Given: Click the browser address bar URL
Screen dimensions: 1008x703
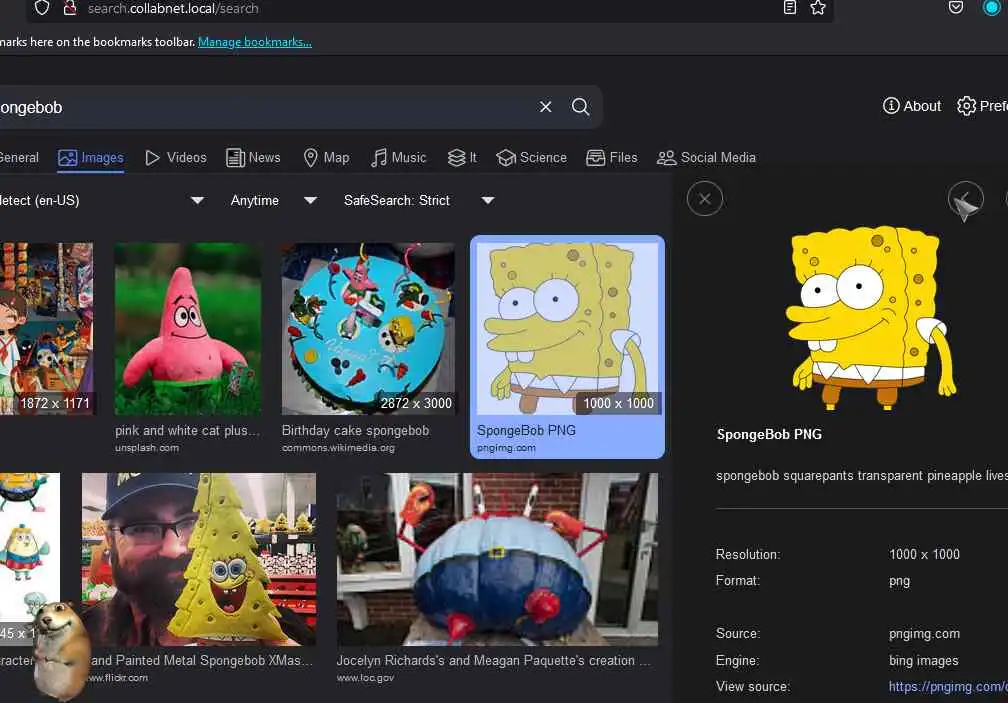Looking at the screenshot, I should [173, 8].
